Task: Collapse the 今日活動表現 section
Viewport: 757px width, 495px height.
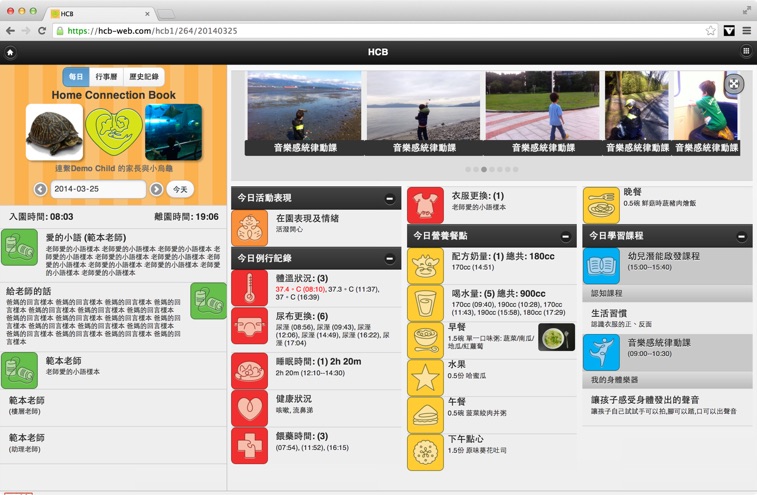Action: (x=390, y=198)
